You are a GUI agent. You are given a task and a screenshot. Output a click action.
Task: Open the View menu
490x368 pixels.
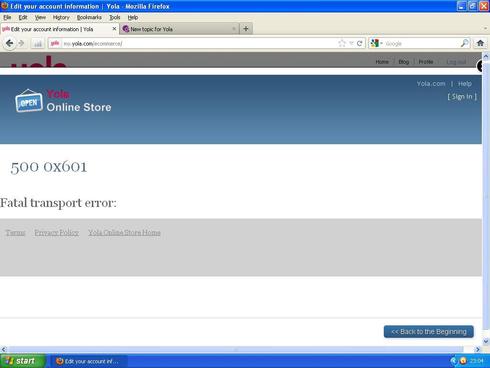[40, 17]
